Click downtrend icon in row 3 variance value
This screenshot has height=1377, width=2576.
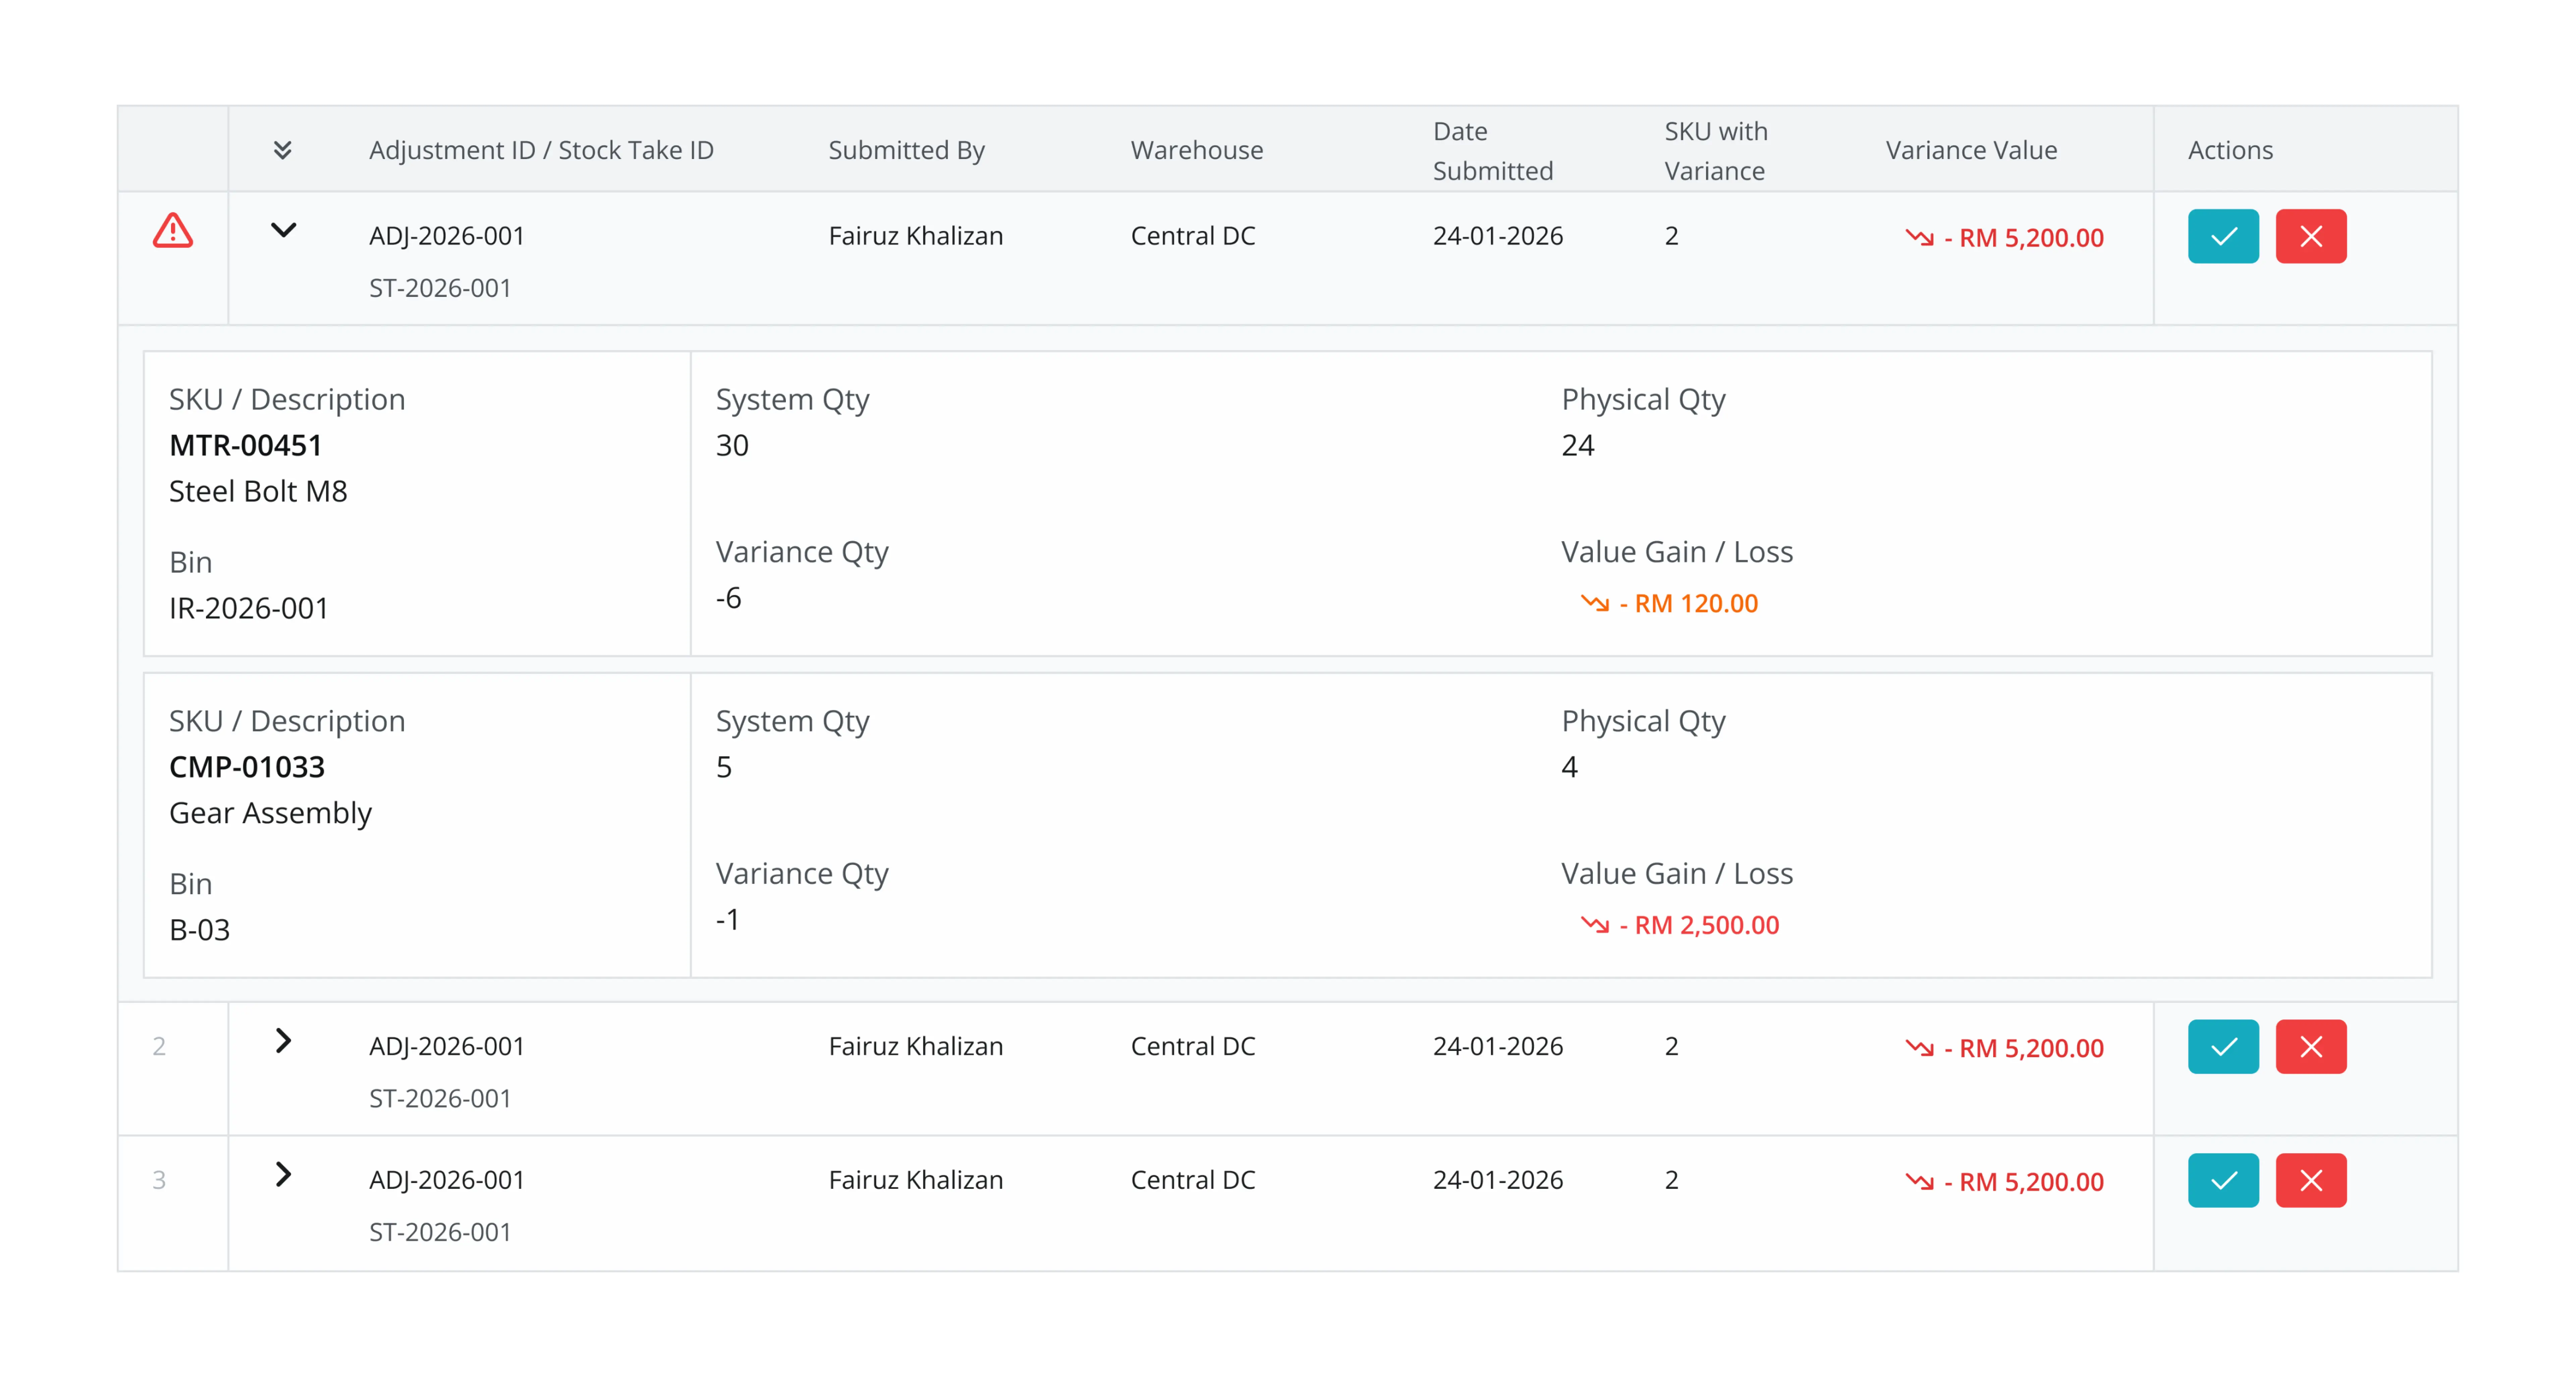(1920, 1182)
